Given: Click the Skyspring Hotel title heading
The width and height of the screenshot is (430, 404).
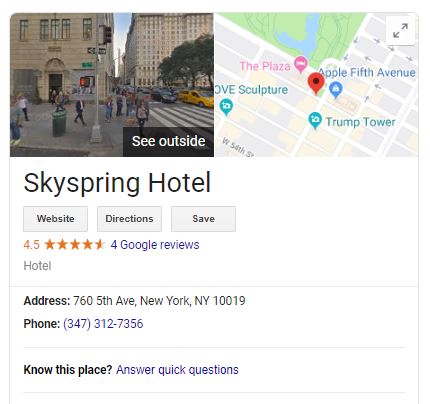Looking at the screenshot, I should coord(117,183).
